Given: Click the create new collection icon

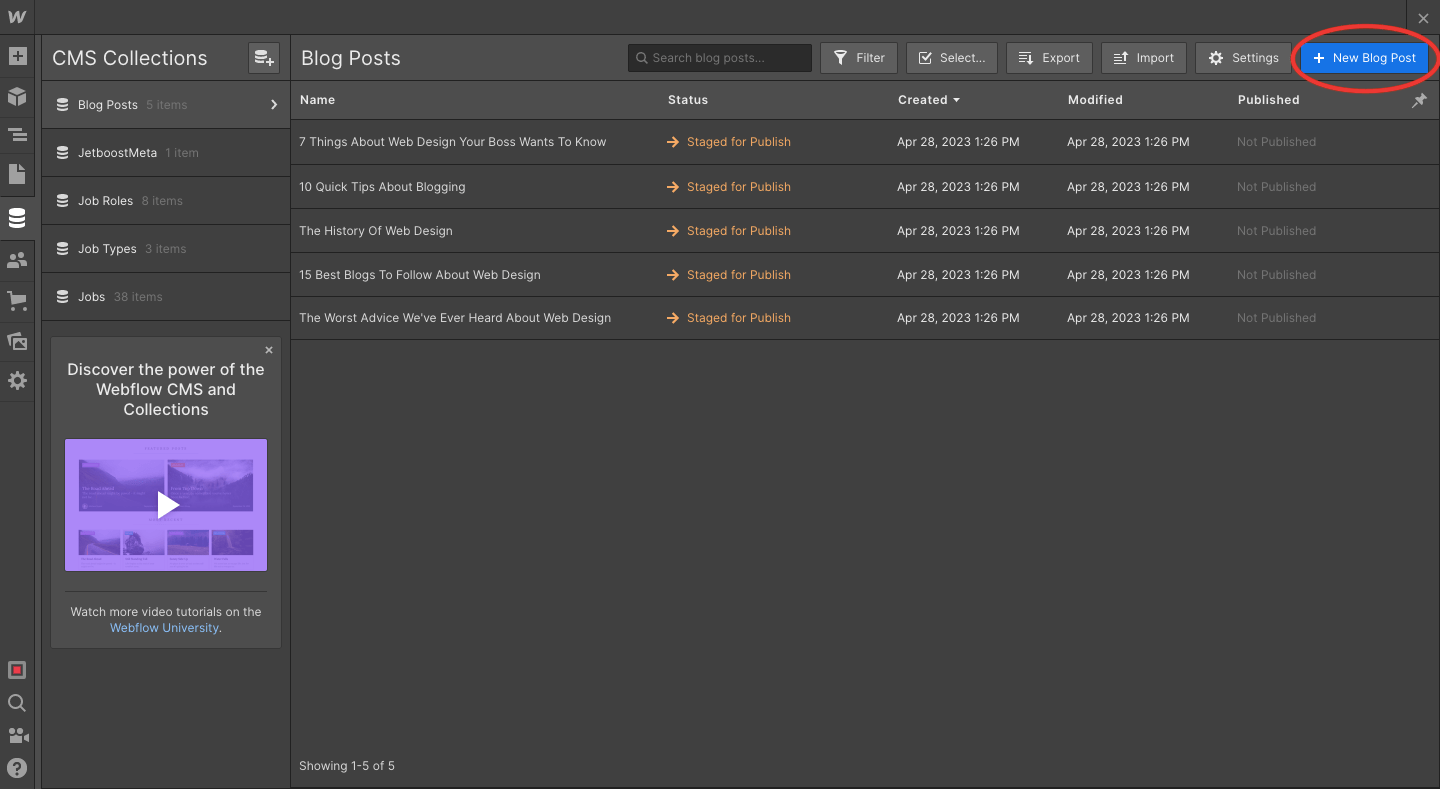Looking at the screenshot, I should click(264, 58).
